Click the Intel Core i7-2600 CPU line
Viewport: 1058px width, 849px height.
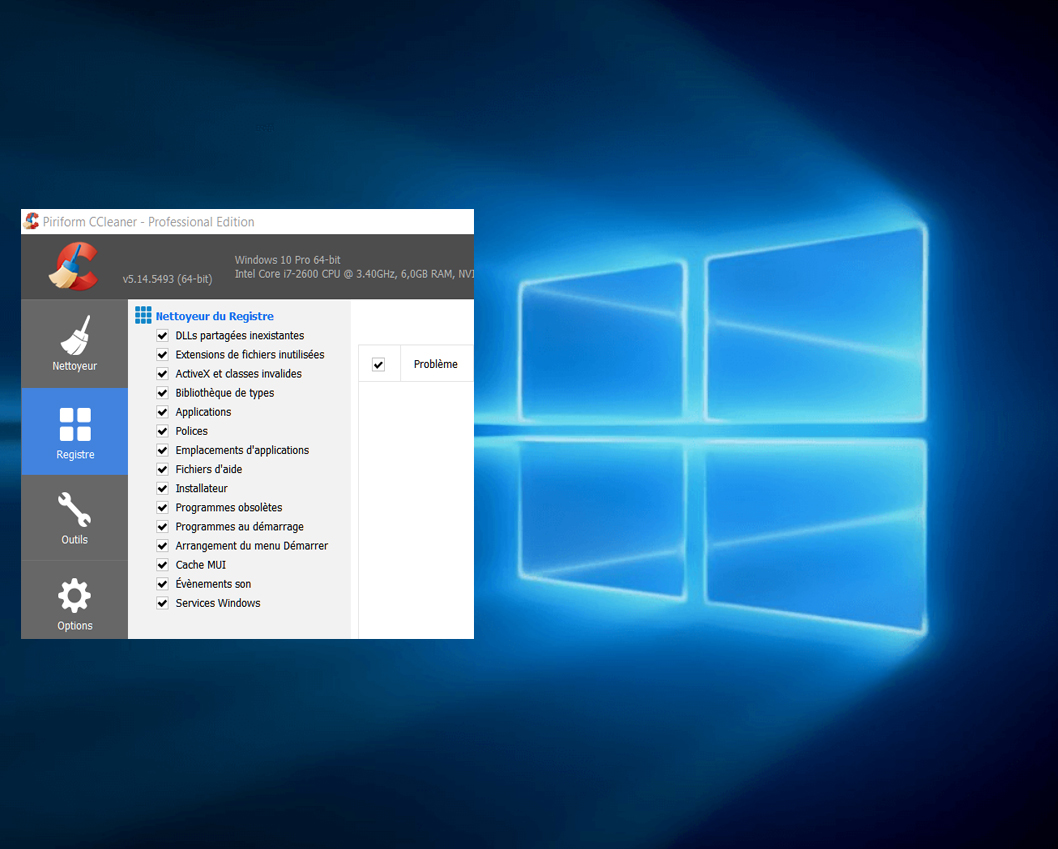(354, 274)
